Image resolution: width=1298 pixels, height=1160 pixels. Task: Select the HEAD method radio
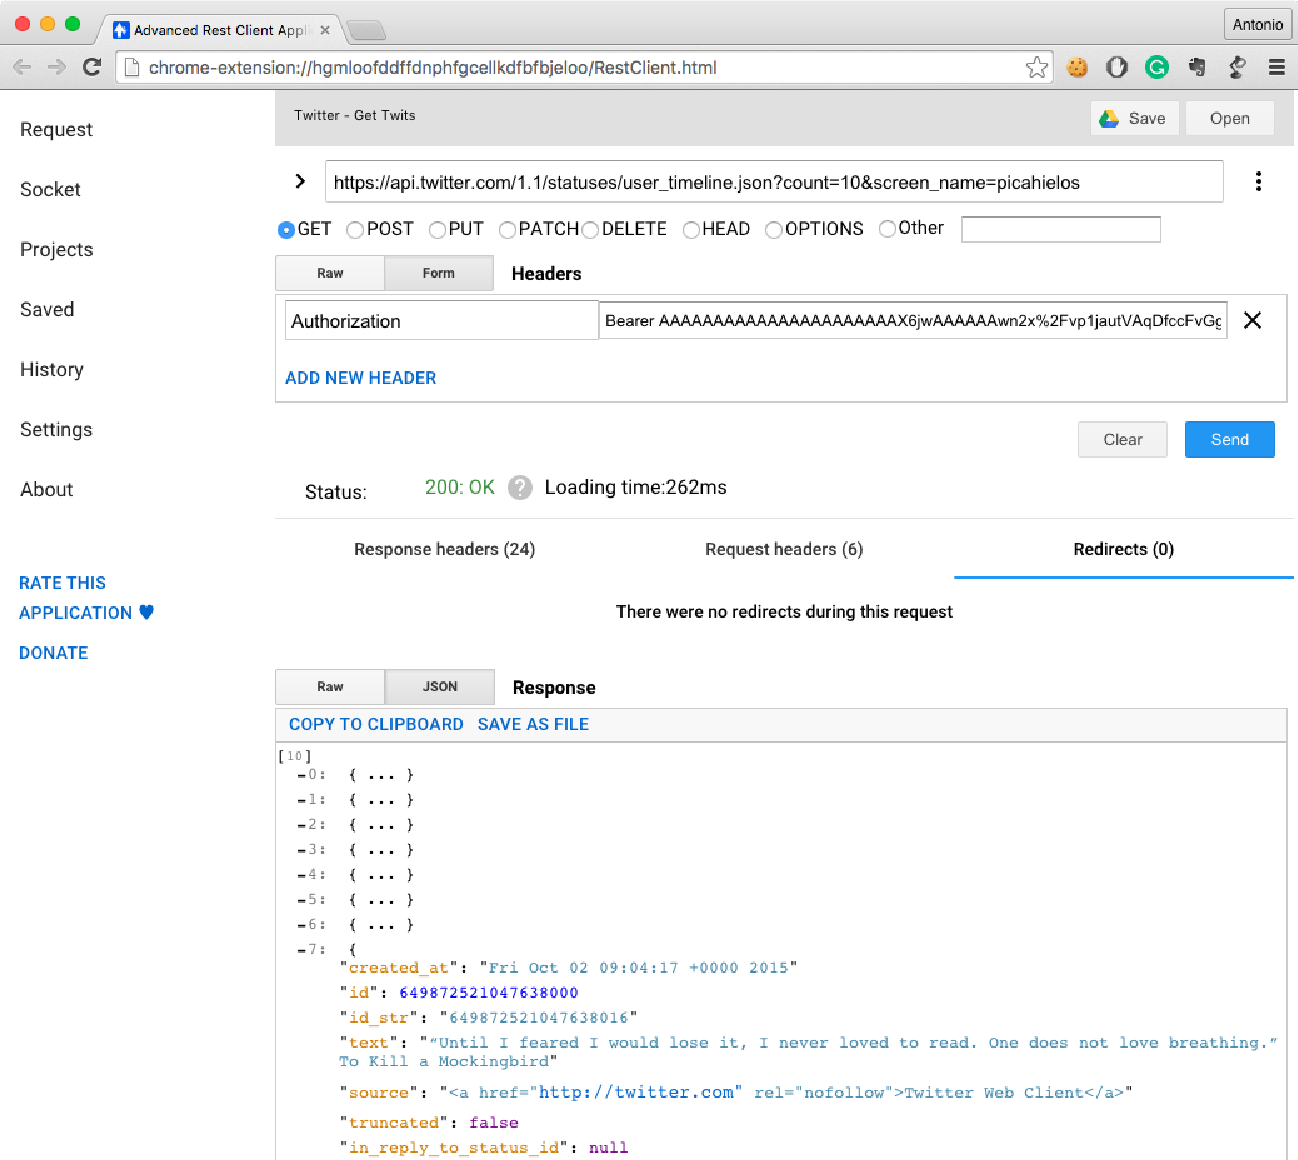pyautogui.click(x=691, y=229)
